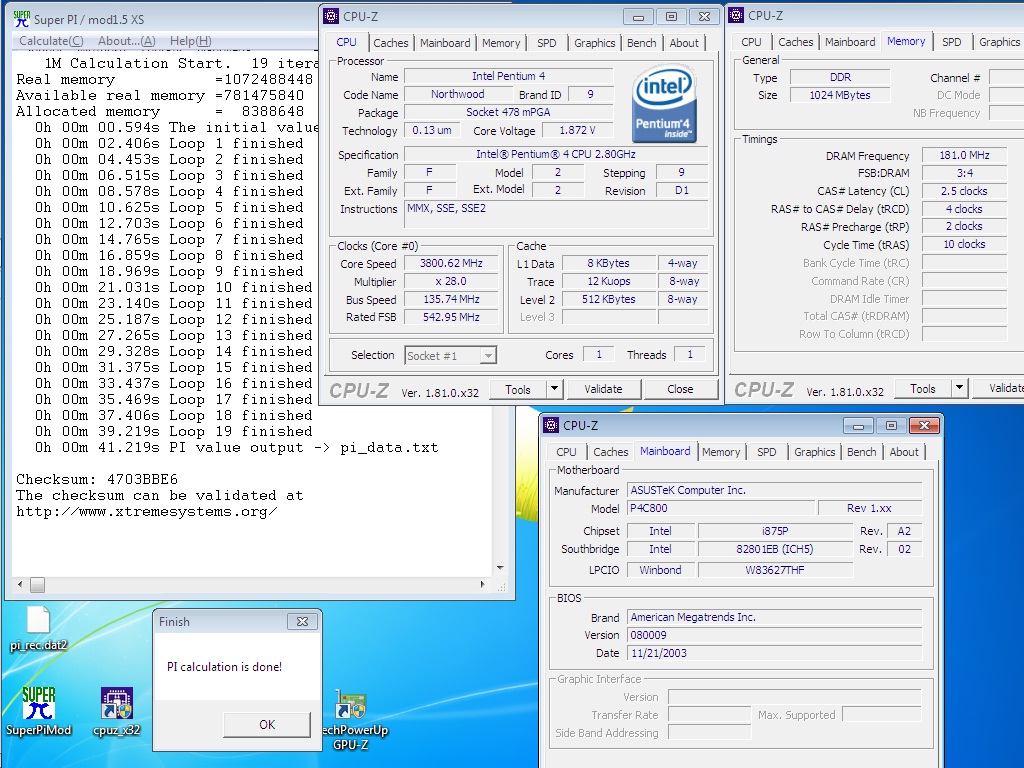Switch to Bench tab in CPU window
This screenshot has width=1024, height=768.
pyautogui.click(x=641, y=43)
